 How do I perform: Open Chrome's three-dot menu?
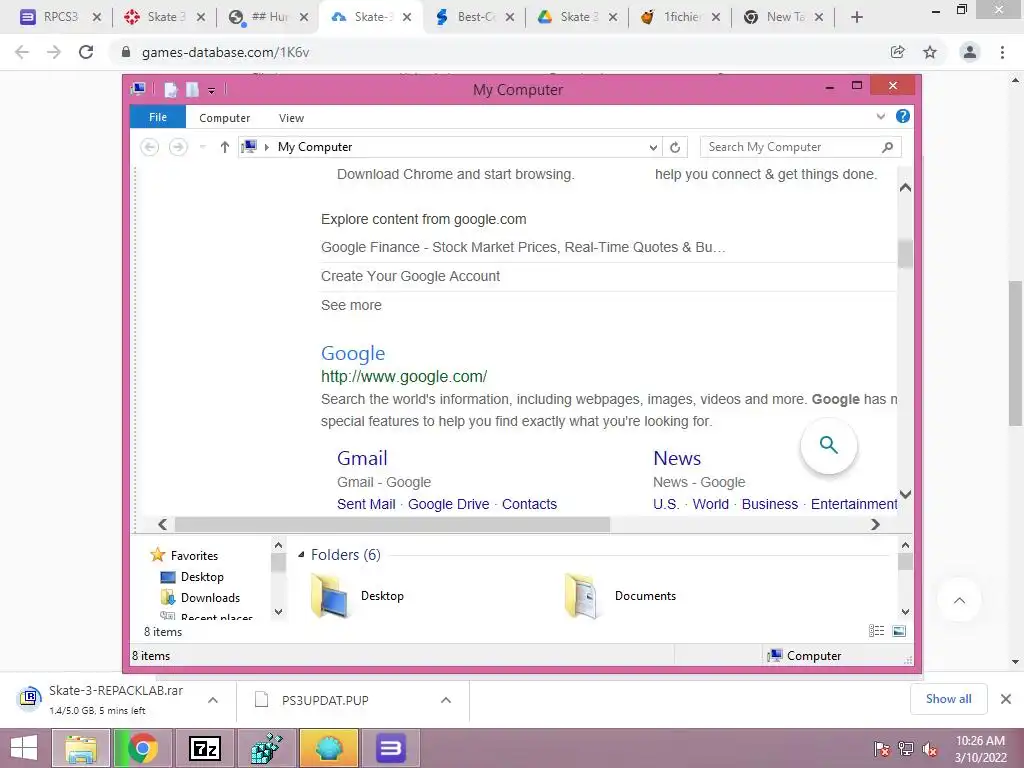(x=1002, y=52)
